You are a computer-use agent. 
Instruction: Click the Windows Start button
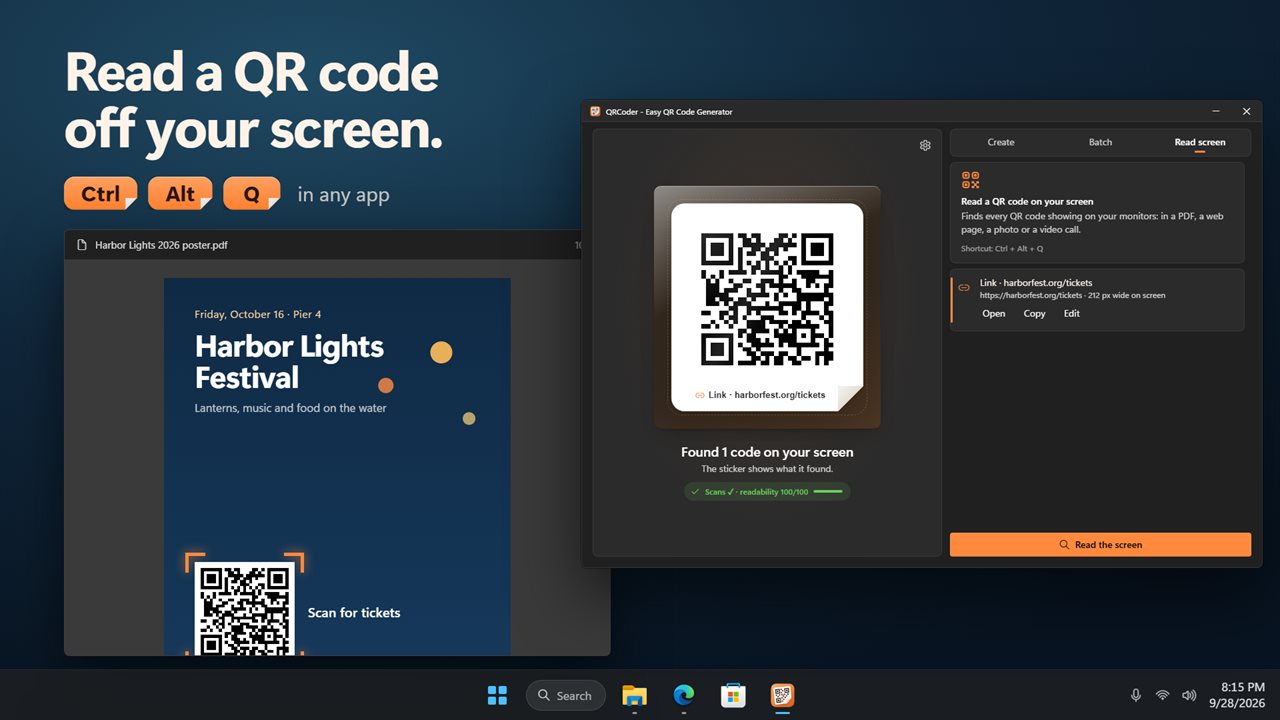pos(497,695)
